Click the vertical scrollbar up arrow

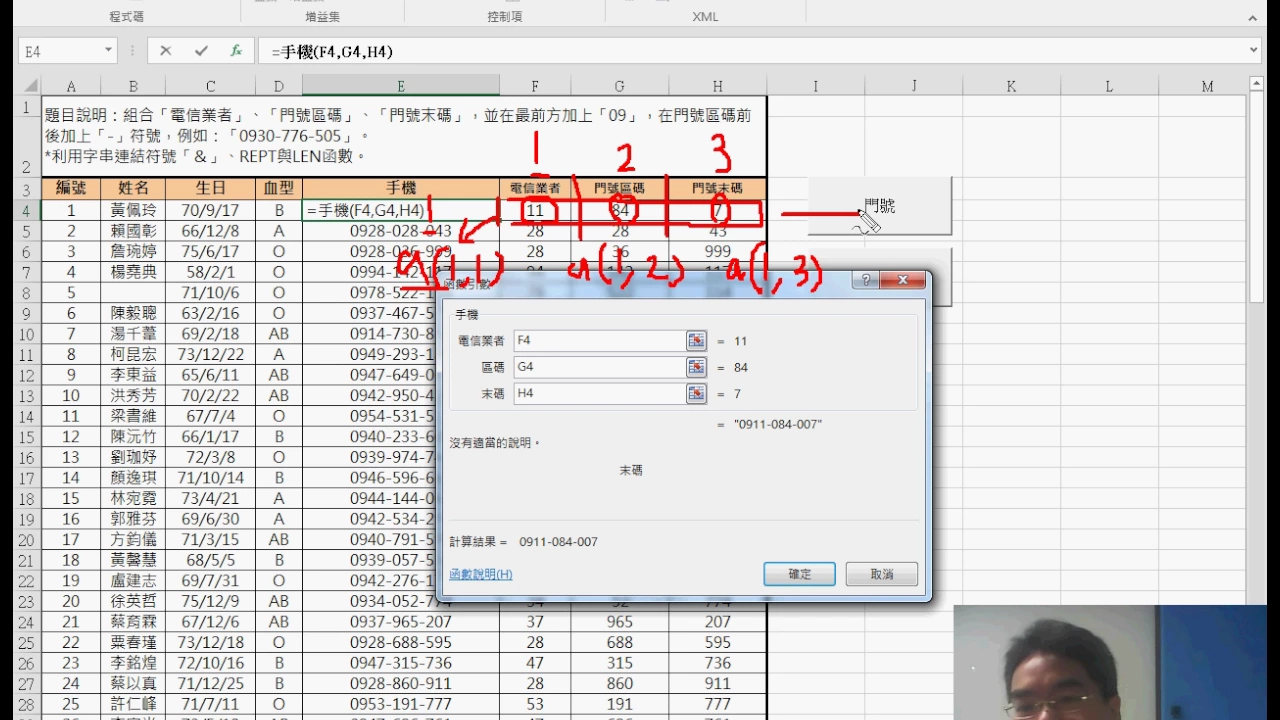(1256, 86)
